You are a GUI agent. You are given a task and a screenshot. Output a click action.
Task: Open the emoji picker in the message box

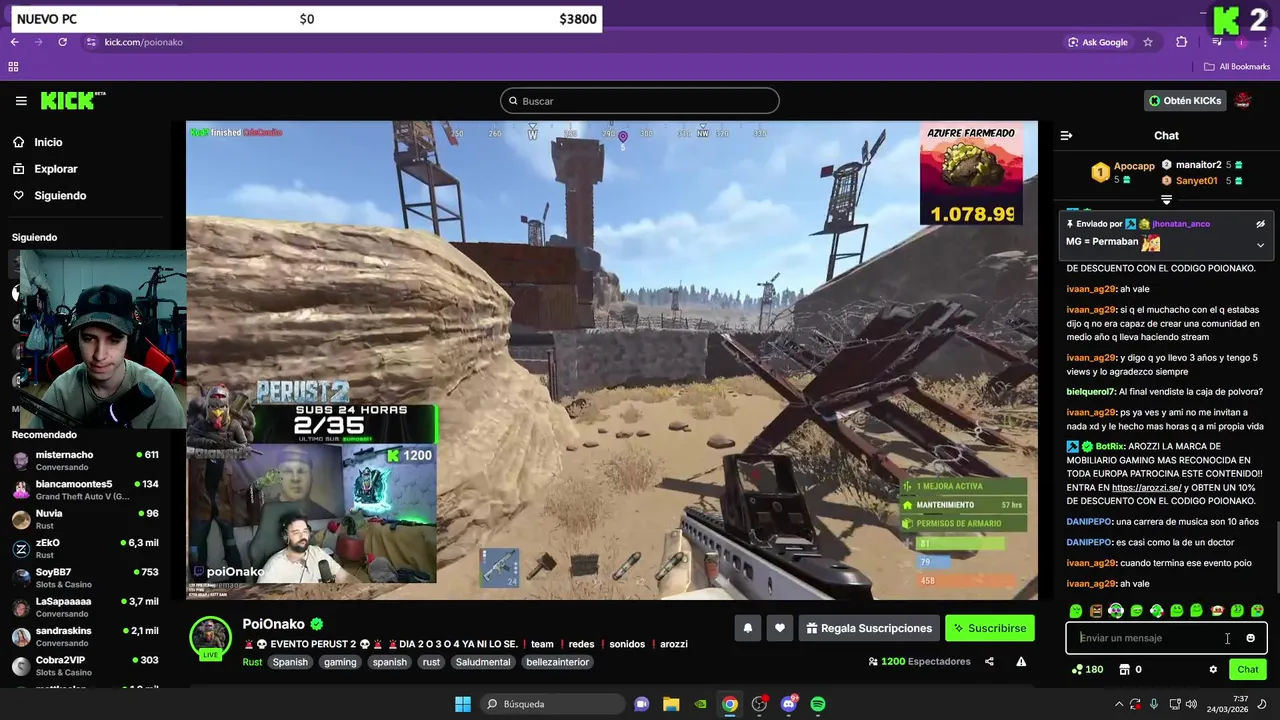(1250, 638)
